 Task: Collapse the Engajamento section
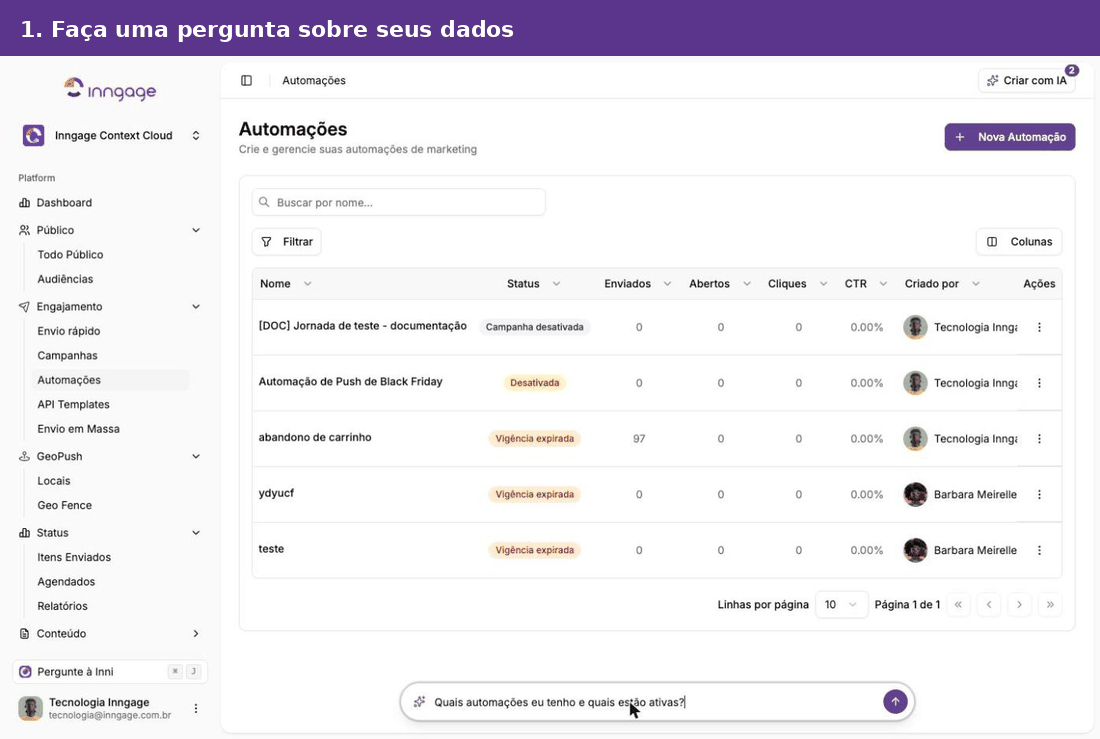pos(196,307)
